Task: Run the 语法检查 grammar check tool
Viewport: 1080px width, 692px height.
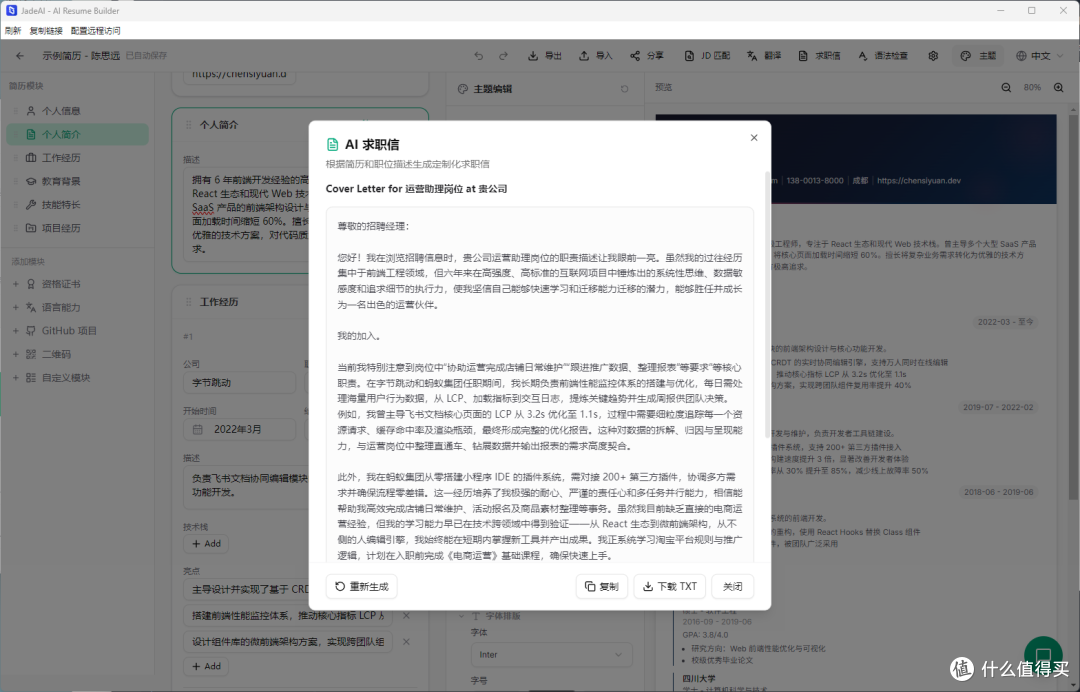Action: (x=883, y=56)
